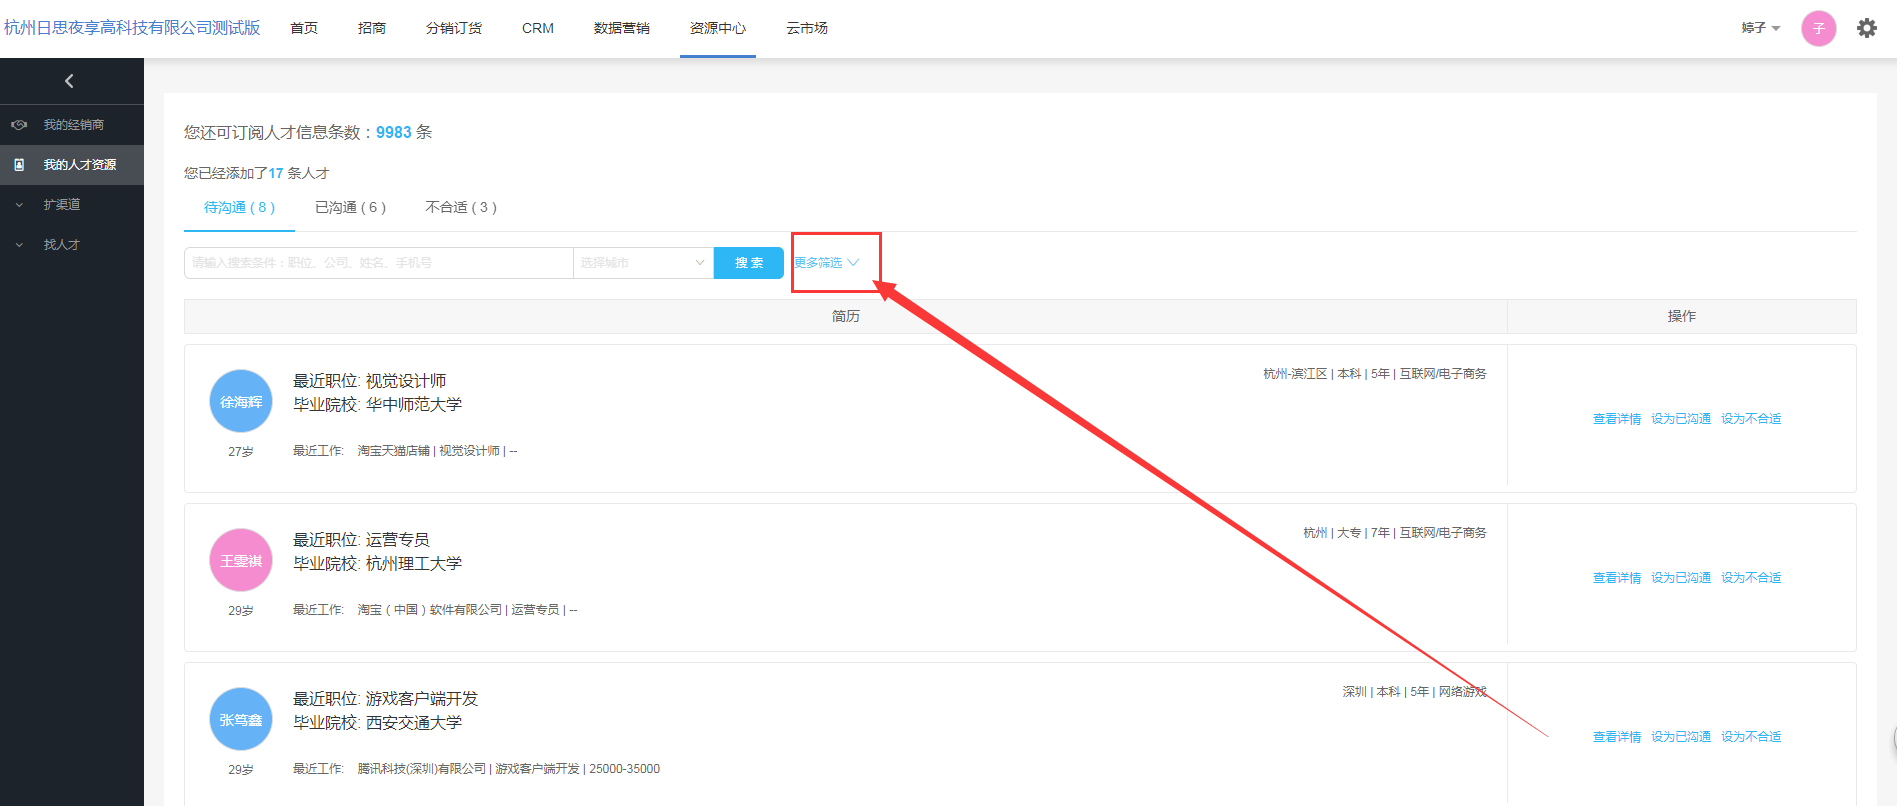Screen dimensions: 1897x806
Task: Expand the 找人才 sidebar group
Action: [60, 245]
